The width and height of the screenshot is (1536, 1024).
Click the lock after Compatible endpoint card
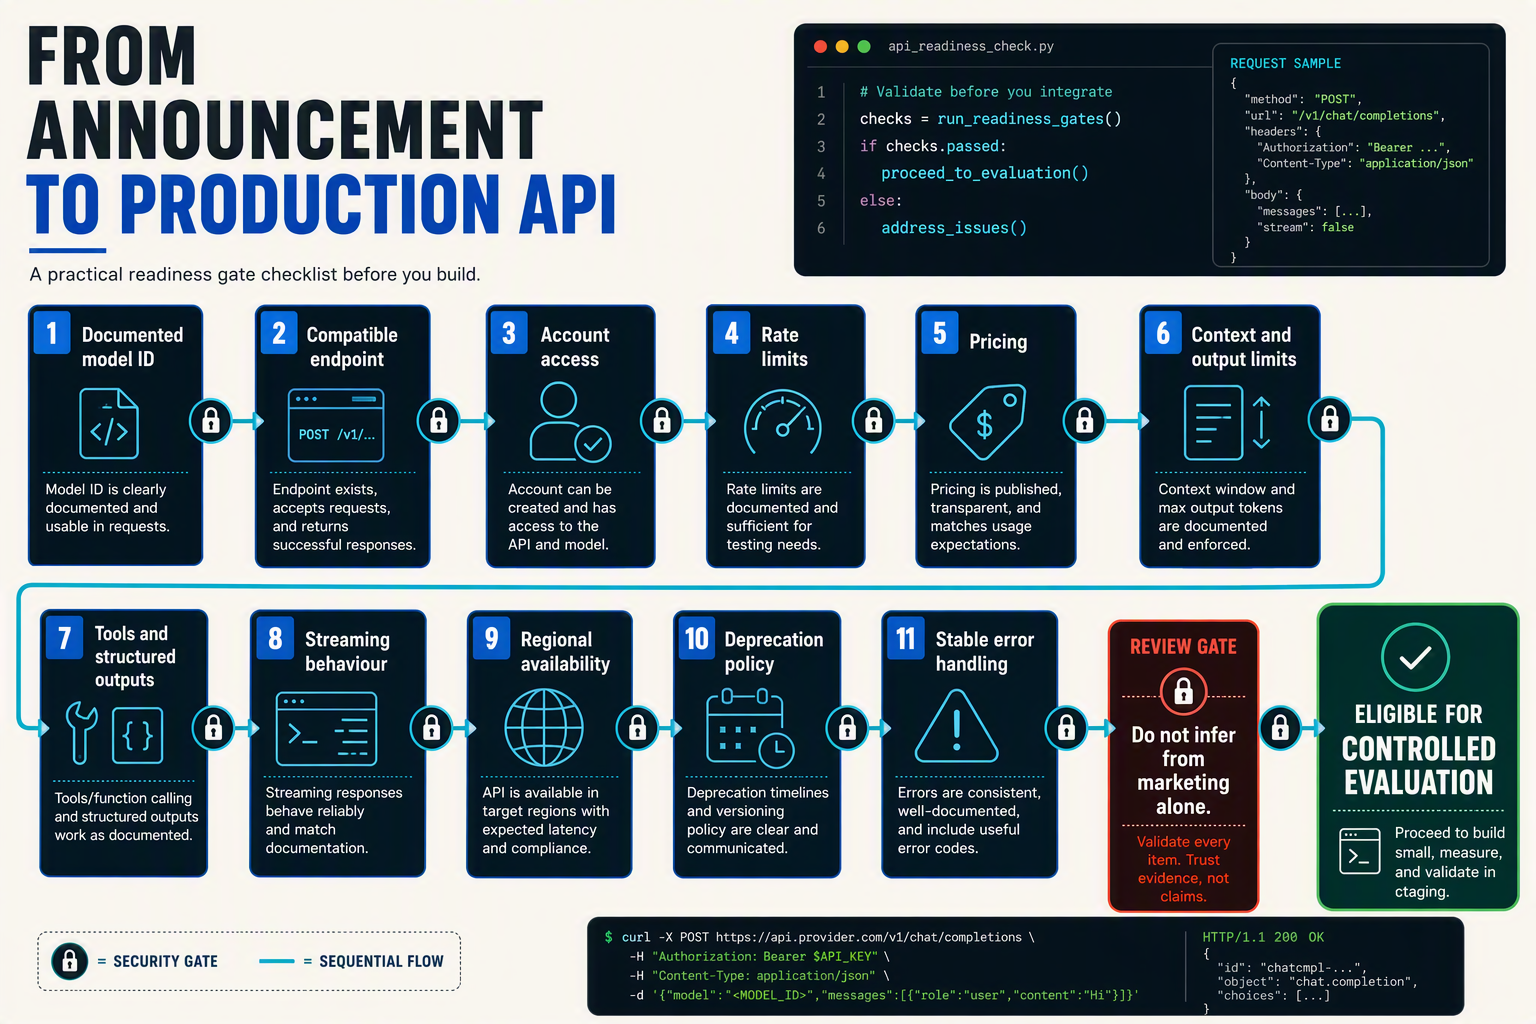pyautogui.click(x=438, y=421)
